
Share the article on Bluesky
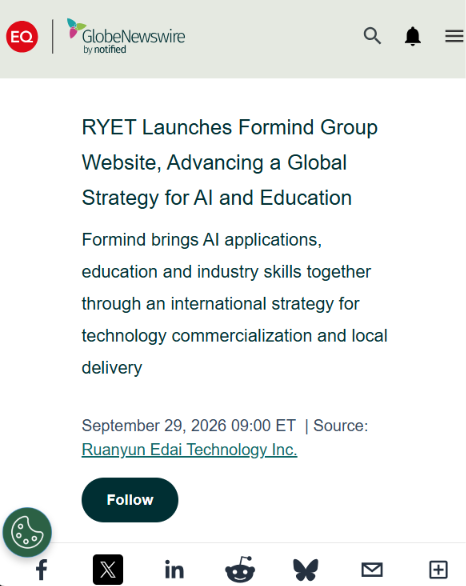coord(306,570)
